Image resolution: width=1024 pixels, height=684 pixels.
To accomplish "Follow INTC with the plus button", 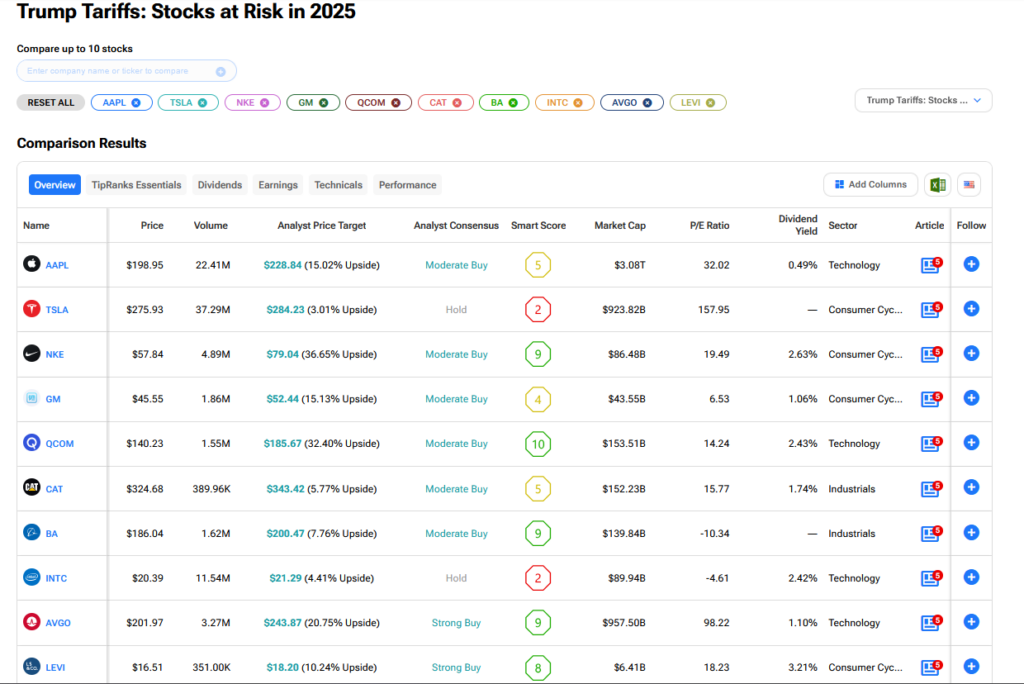I will [x=971, y=577].
